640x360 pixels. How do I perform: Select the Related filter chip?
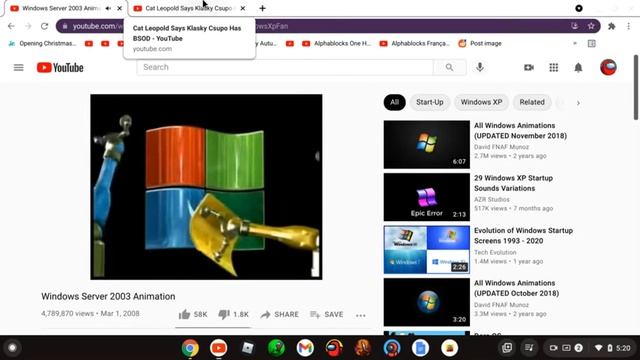532,102
